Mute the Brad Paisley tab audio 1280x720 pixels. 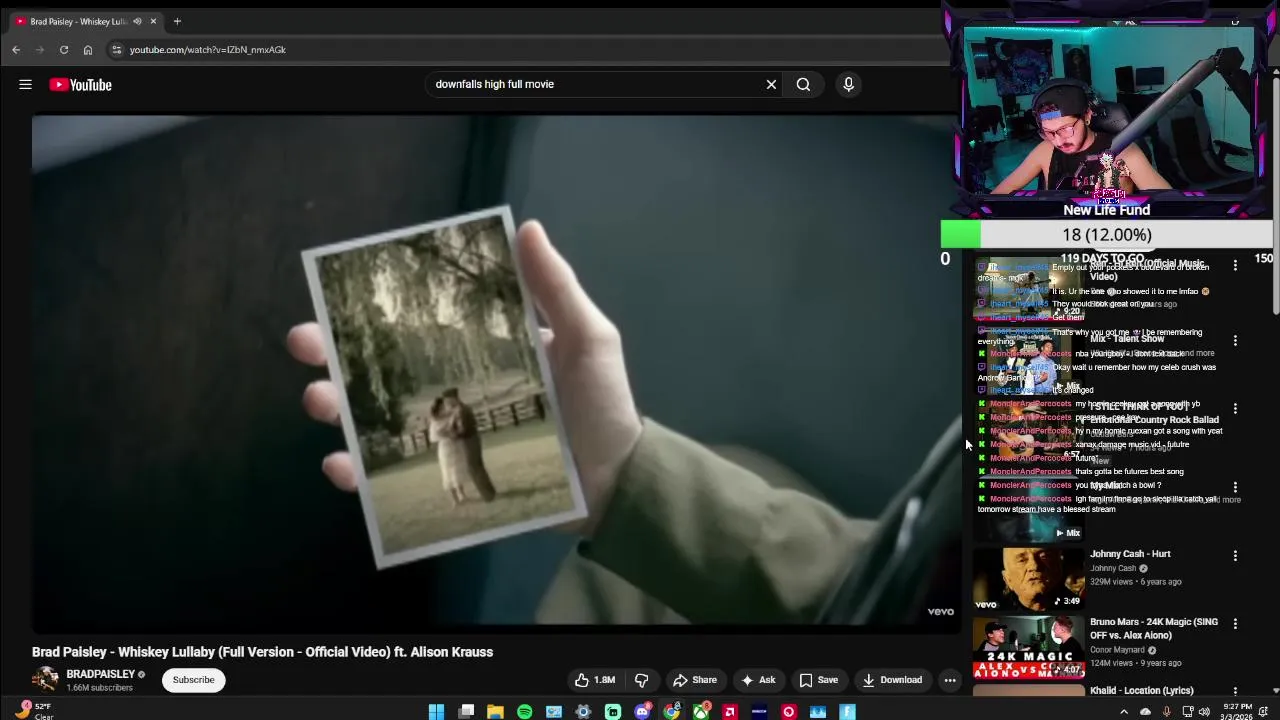coord(137,21)
